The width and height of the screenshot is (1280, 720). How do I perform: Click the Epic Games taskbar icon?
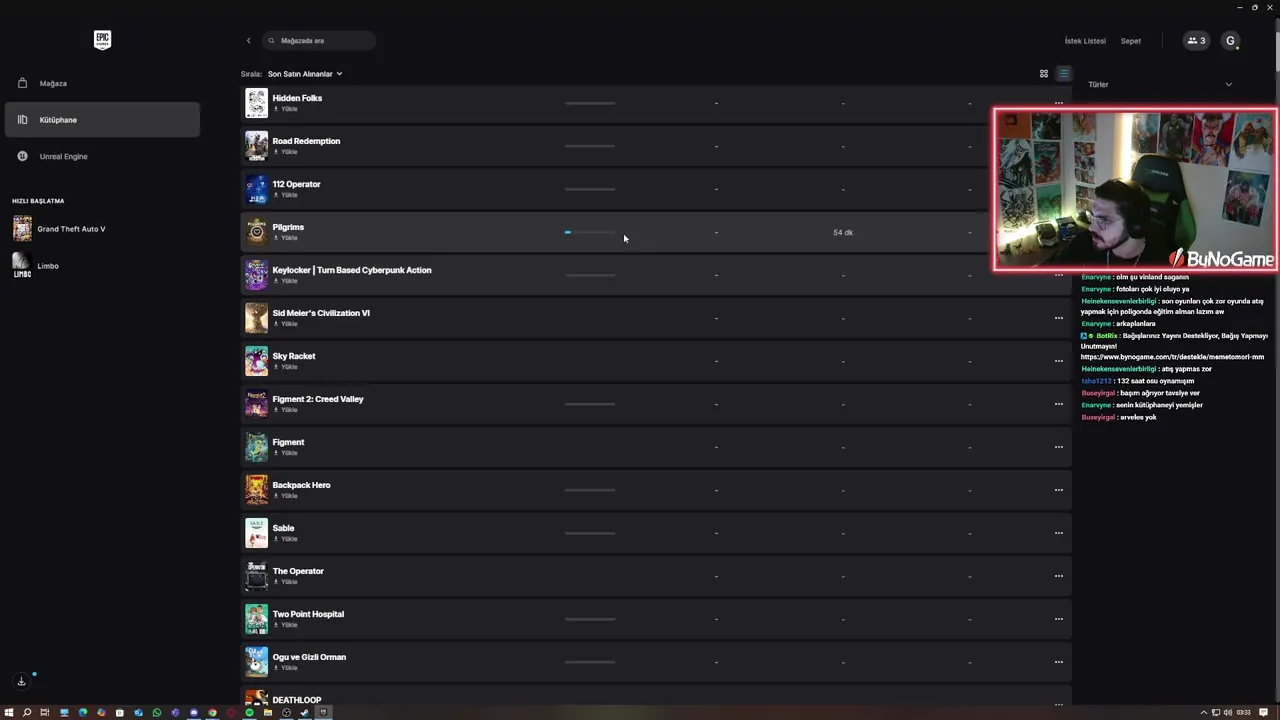[x=323, y=712]
